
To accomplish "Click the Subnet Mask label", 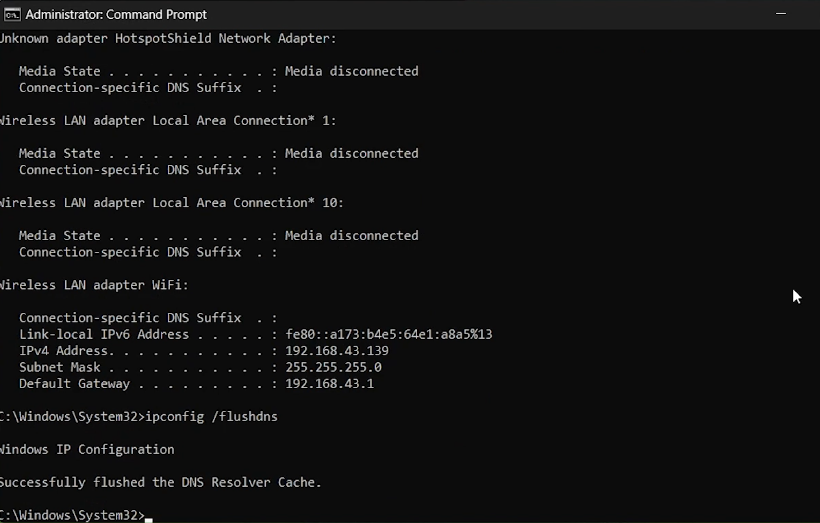I will point(60,367).
